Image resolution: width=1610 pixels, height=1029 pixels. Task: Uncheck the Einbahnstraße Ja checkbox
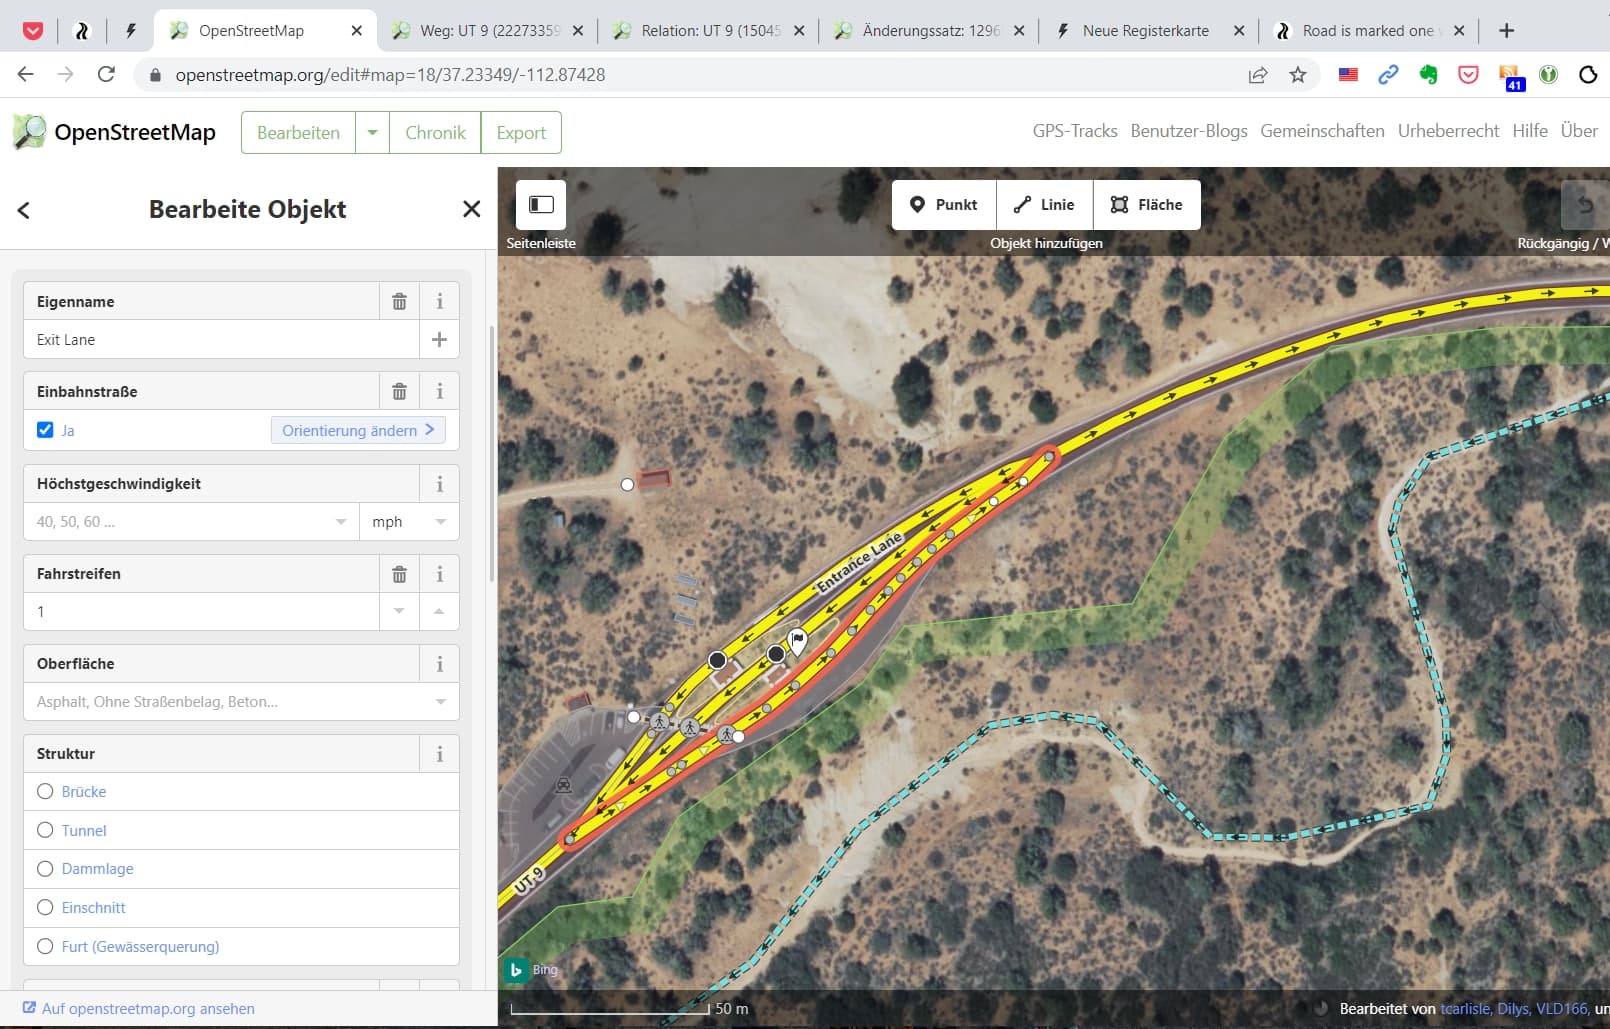click(x=45, y=430)
